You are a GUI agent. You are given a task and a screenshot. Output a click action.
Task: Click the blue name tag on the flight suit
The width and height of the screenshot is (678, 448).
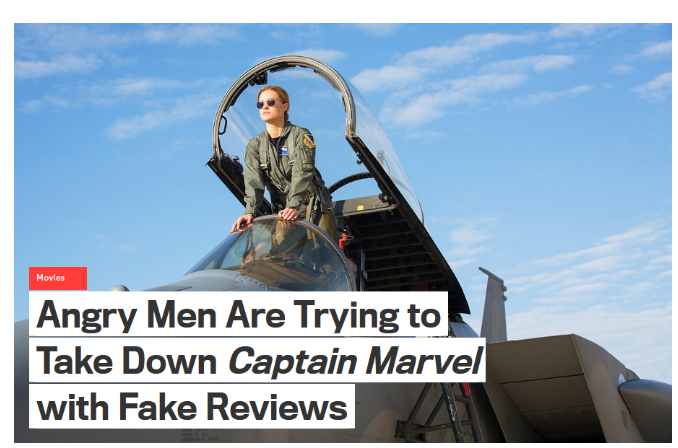tap(283, 151)
